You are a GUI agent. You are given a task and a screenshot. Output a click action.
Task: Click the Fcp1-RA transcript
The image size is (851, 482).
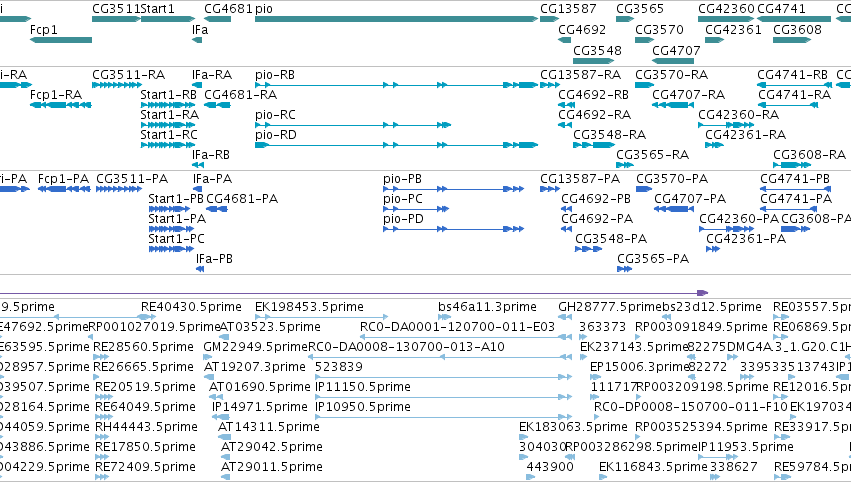coord(61,105)
